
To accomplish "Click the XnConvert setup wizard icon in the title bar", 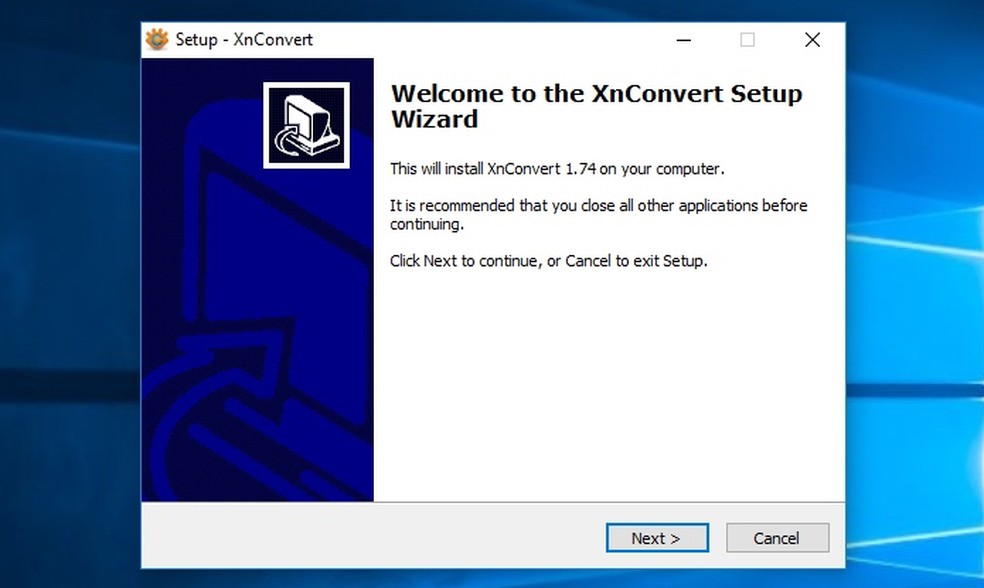I will pos(155,39).
